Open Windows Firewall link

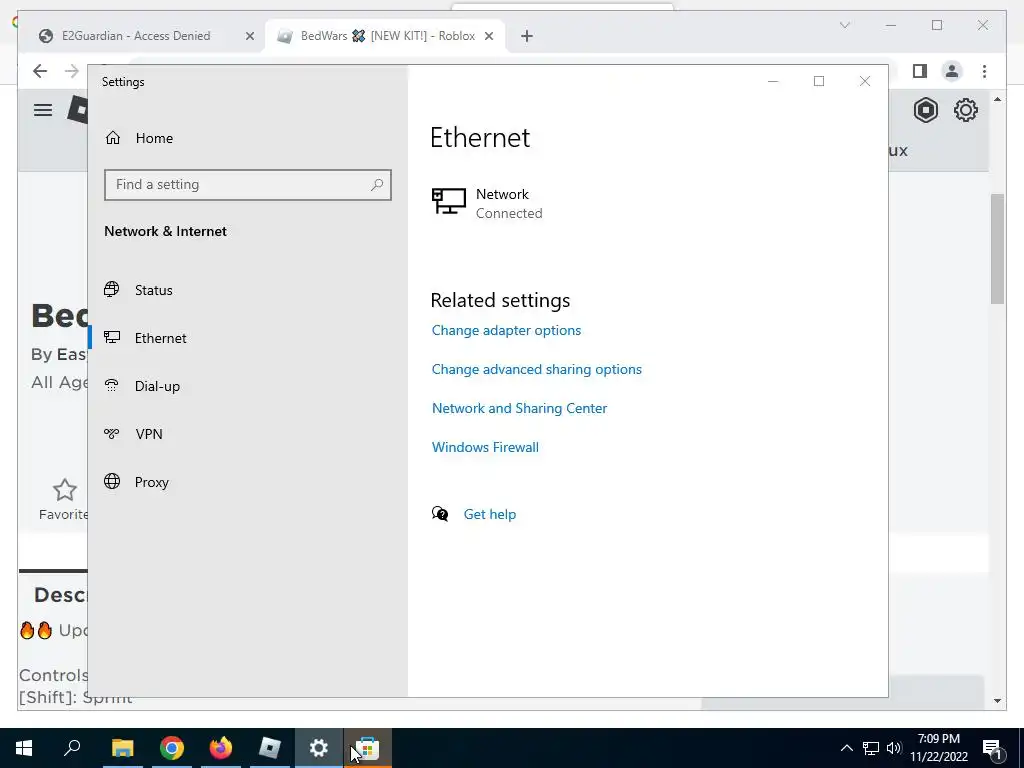click(x=485, y=447)
